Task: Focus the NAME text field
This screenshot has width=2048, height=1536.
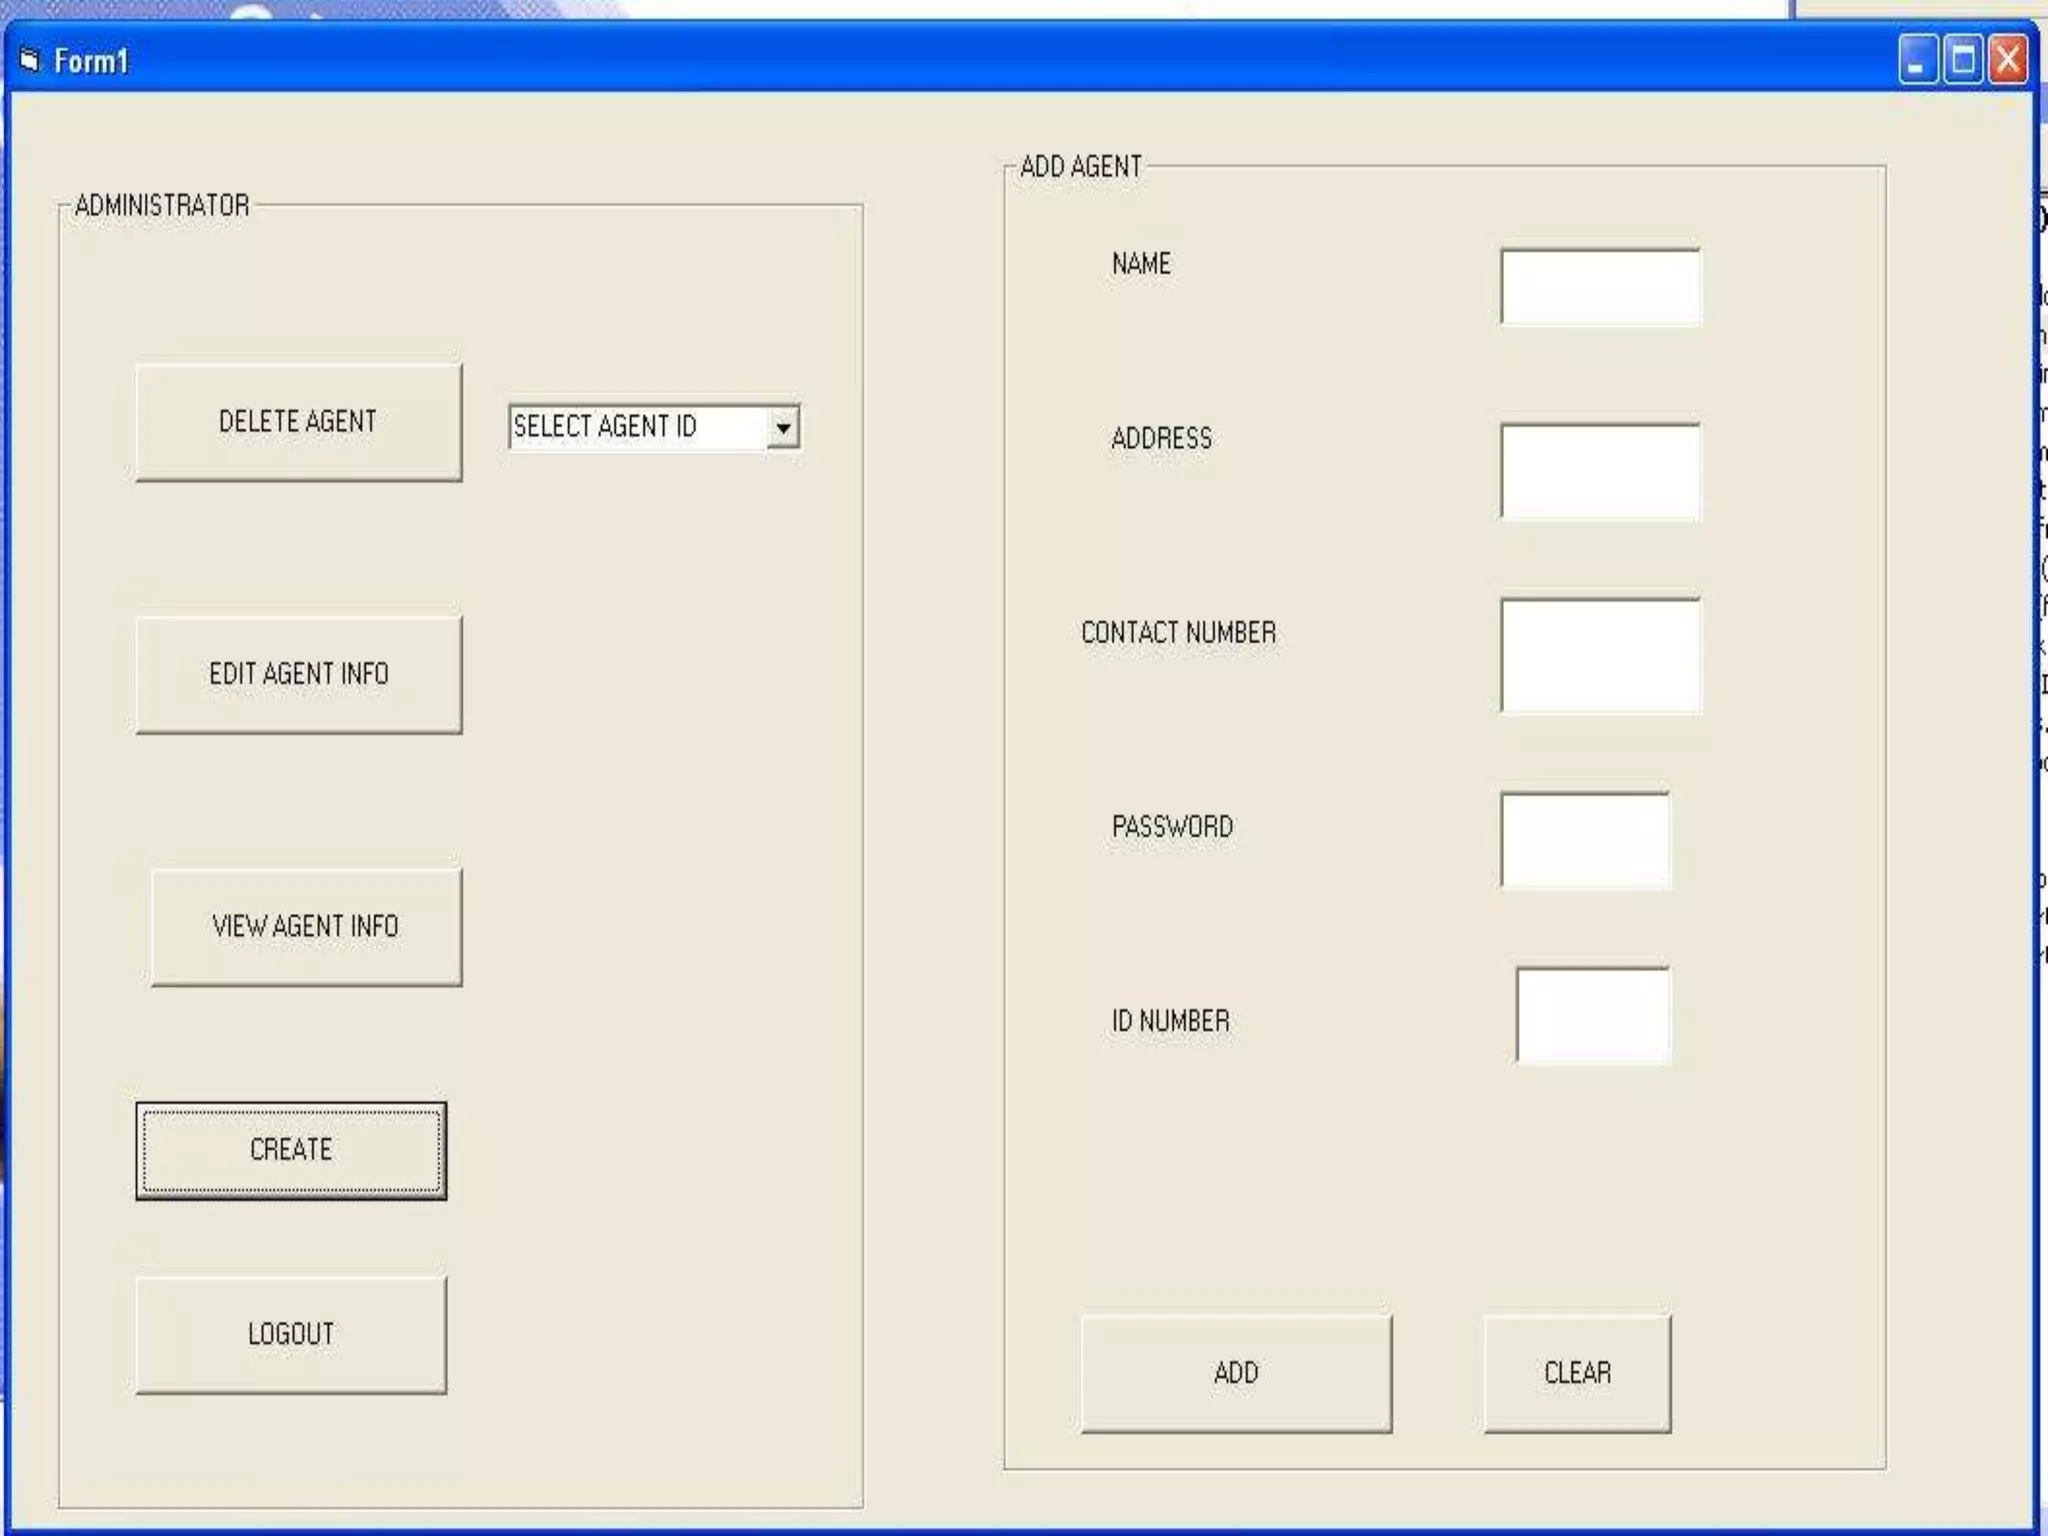Action: coord(1600,287)
